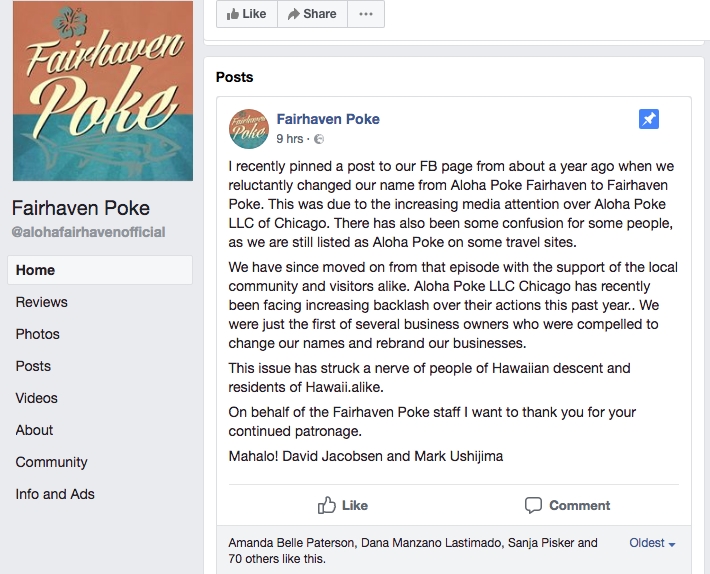The image size is (710, 574).
Task: Click the three-dot more options button
Action: point(366,14)
